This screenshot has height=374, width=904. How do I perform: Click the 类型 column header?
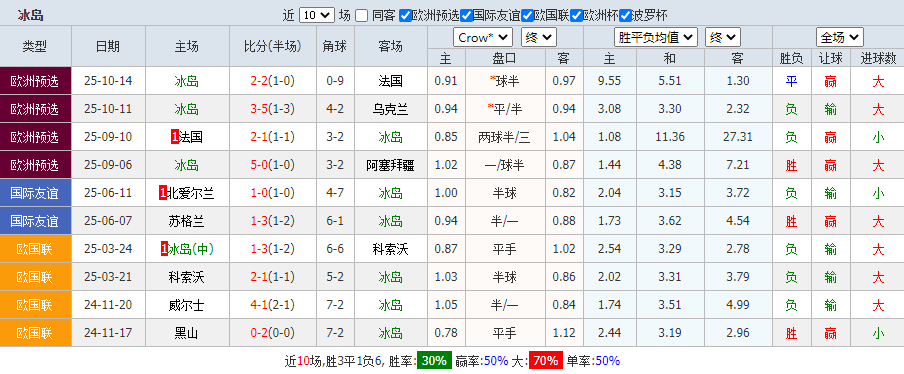pyautogui.click(x=35, y=46)
